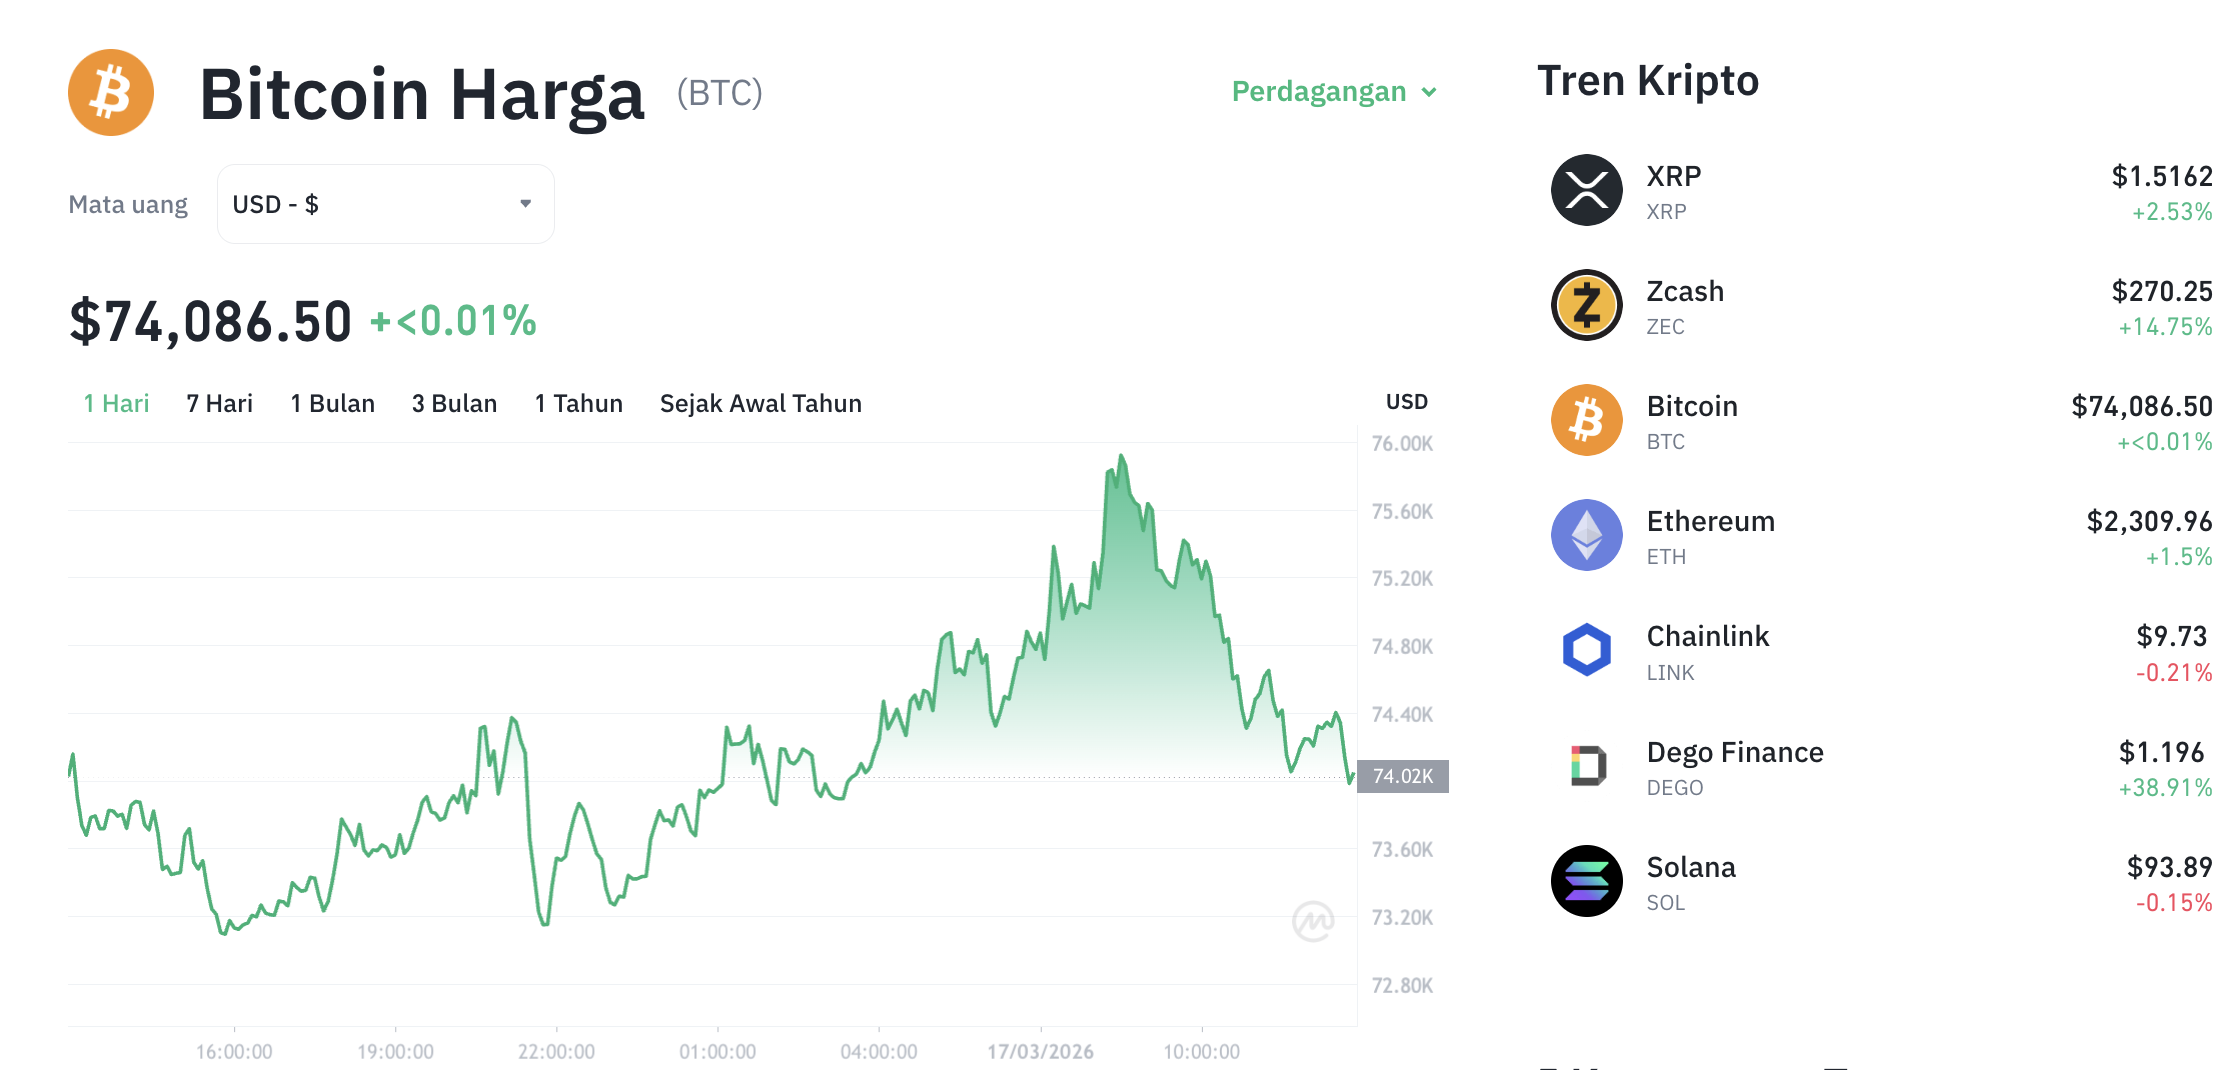2228x1070 pixels.
Task: Click the Bitcoin icon in the trending list
Action: (1586, 420)
